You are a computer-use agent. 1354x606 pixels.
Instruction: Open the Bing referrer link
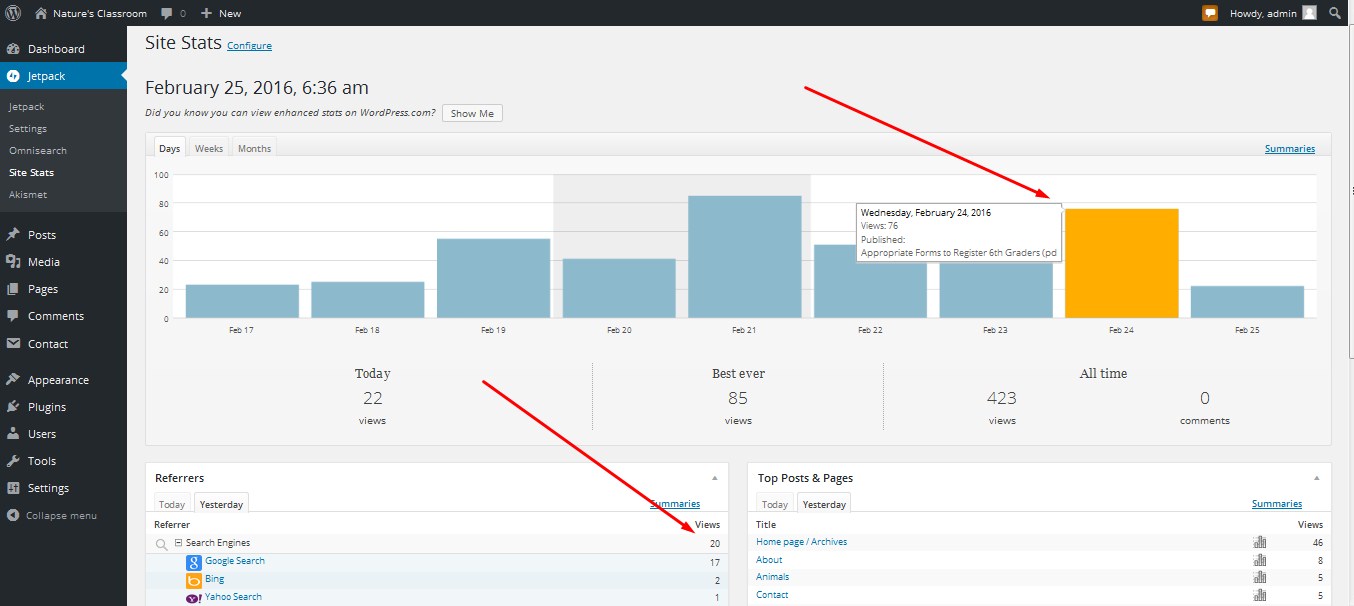pyautogui.click(x=214, y=579)
